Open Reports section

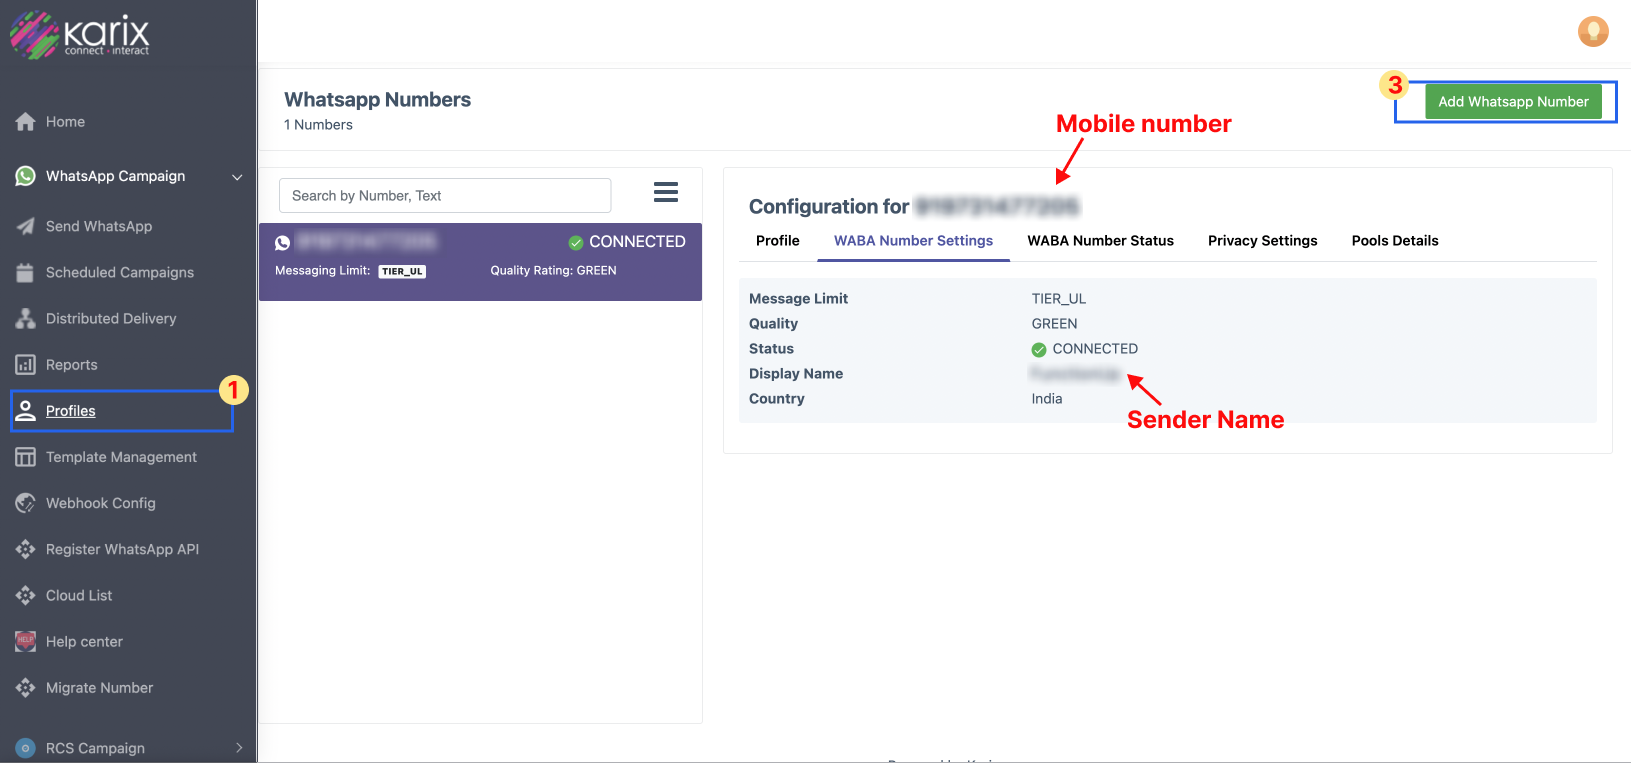pyautogui.click(x=72, y=365)
